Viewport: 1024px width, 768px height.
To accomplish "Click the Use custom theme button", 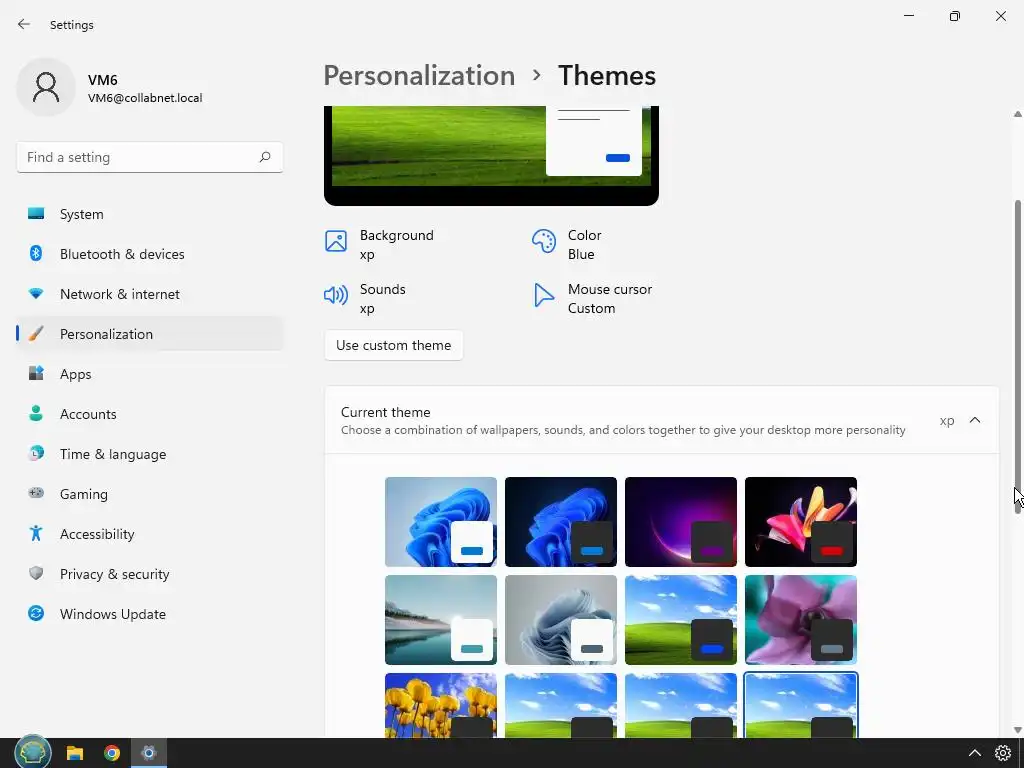I will [393, 345].
